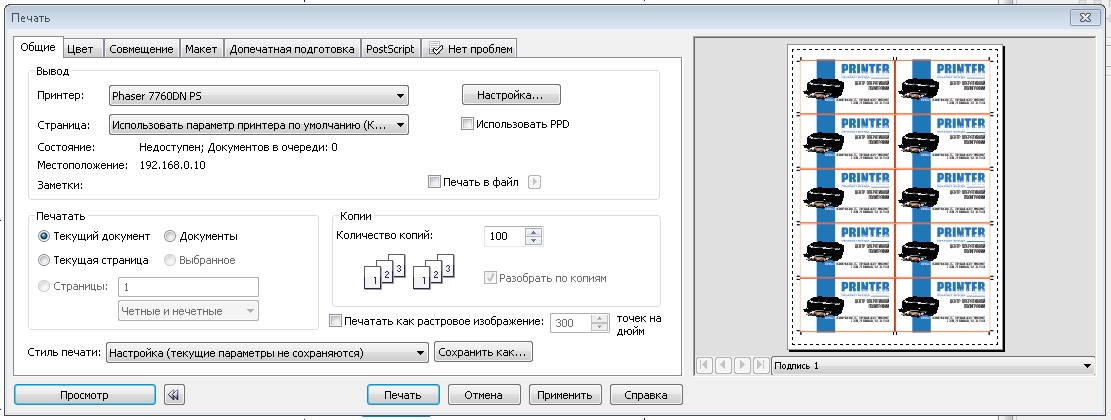Screen dimensions: 1111x420
Task: Increase number of copies
Action: point(534,232)
